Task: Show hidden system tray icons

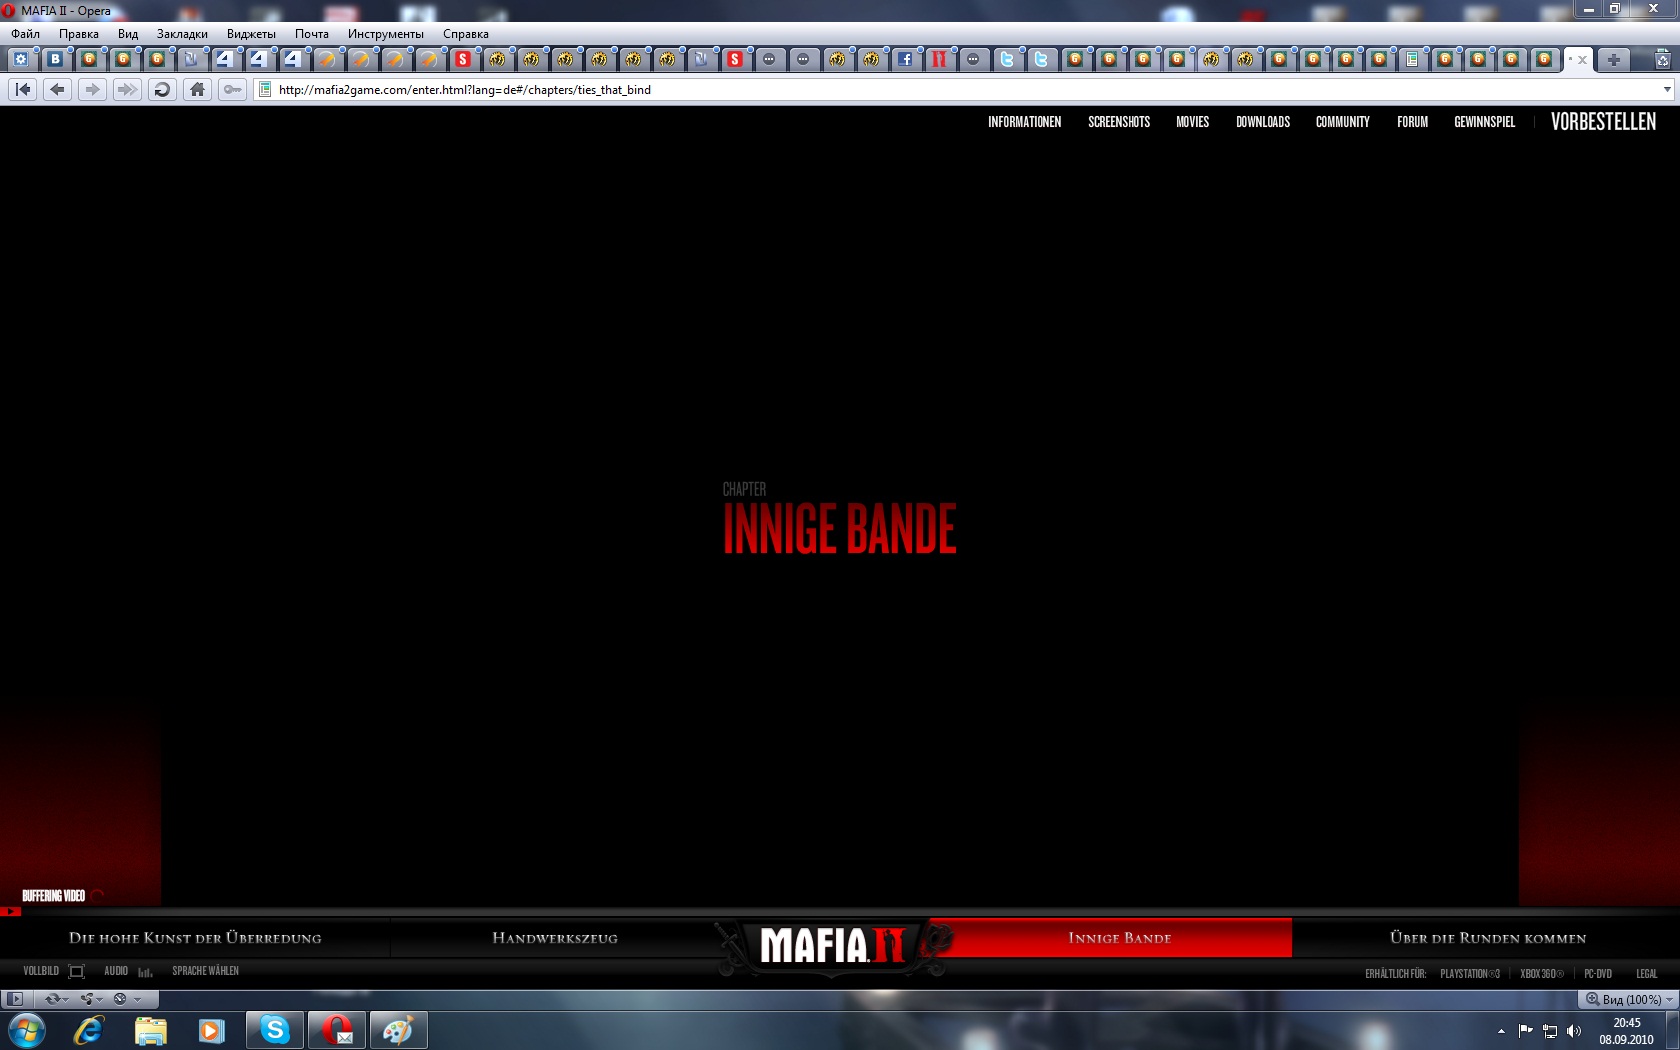Action: coord(1501,1031)
